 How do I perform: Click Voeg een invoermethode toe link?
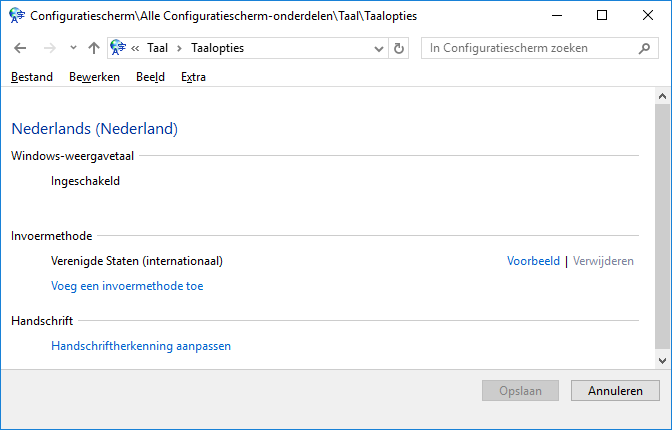[x=127, y=286]
